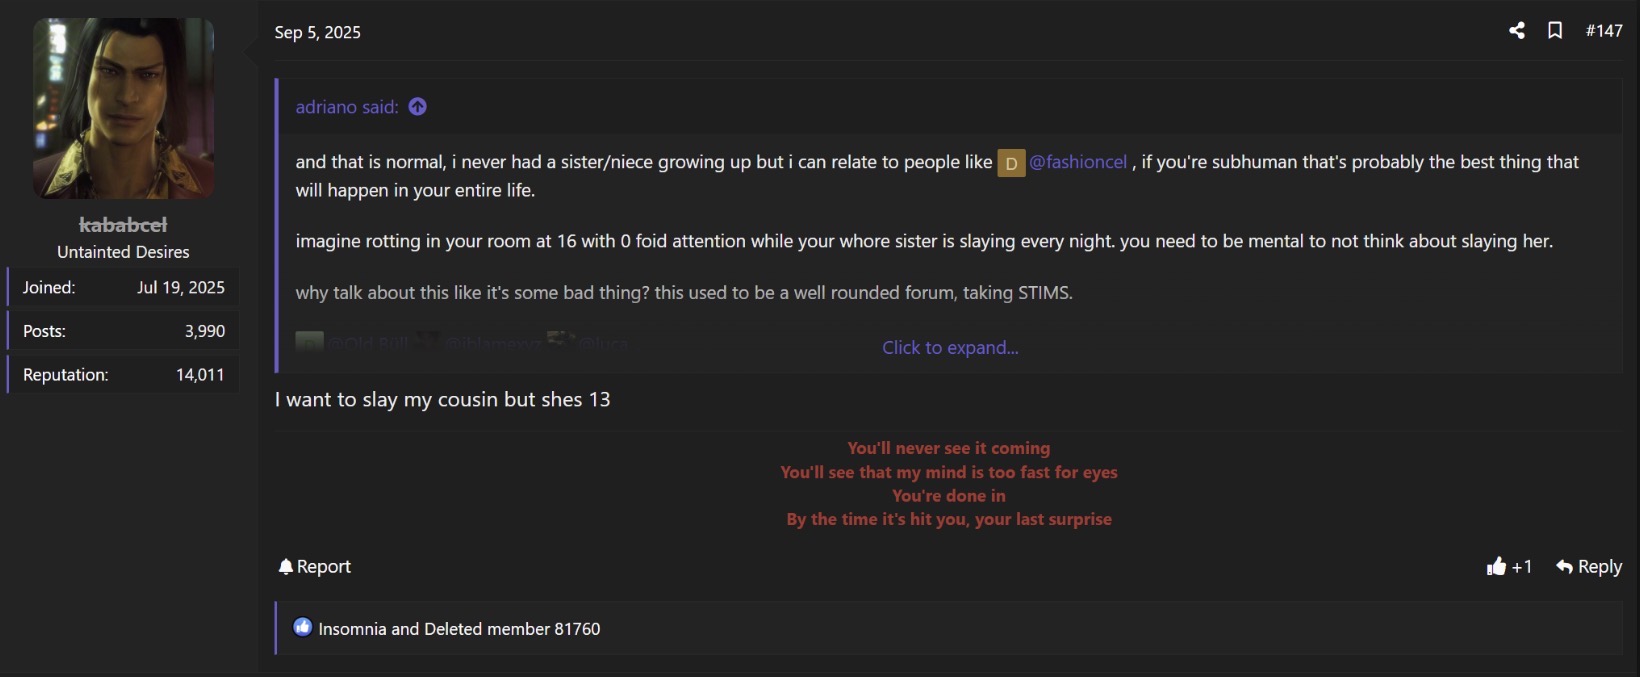Open the kababcel username profile
Screen dimensions: 1640x677
pyautogui.click(x=123, y=225)
